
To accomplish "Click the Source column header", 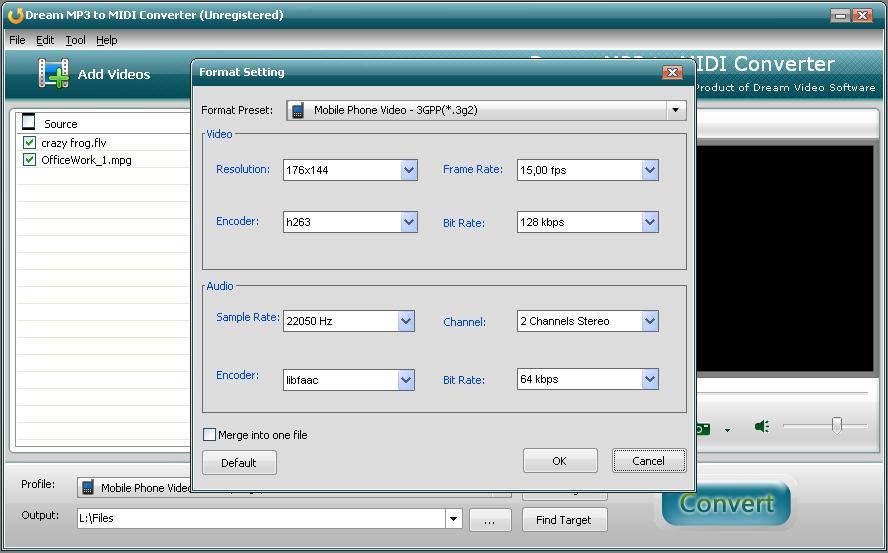I will point(105,122).
